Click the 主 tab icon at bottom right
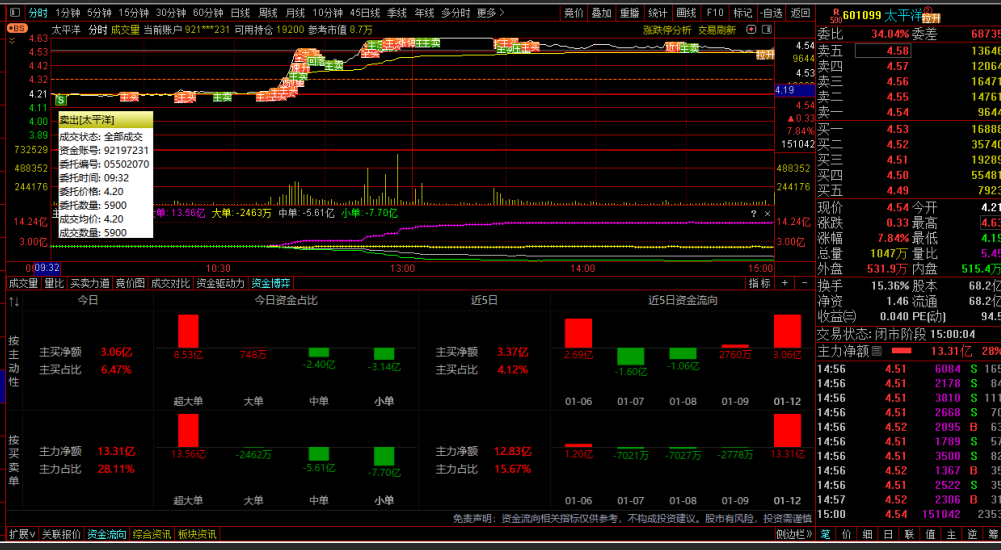This screenshot has width=1001, height=550. (x=951, y=534)
